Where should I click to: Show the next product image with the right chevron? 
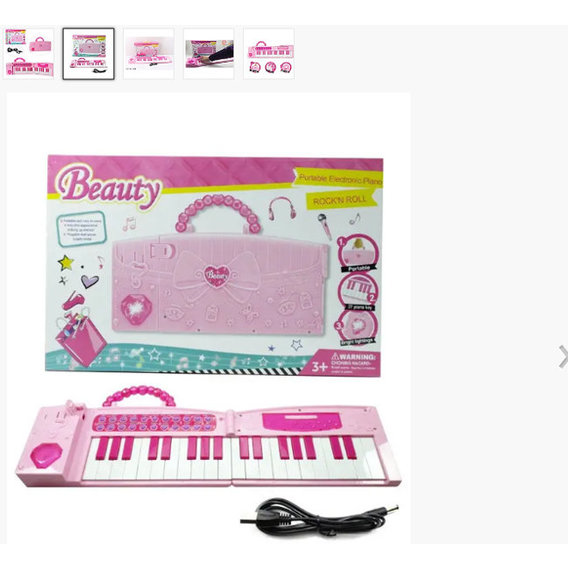click(x=563, y=357)
